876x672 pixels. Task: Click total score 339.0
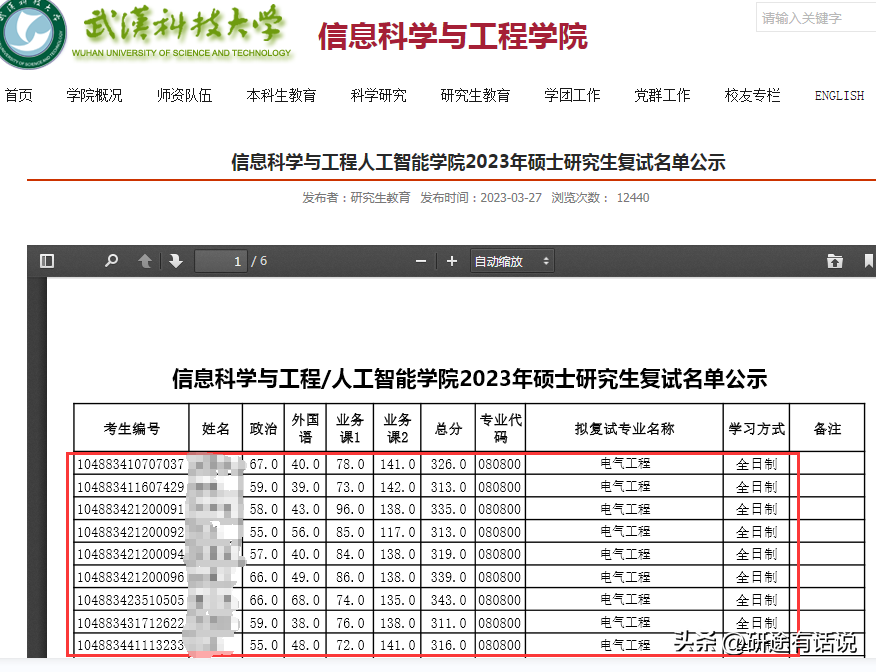pos(448,577)
